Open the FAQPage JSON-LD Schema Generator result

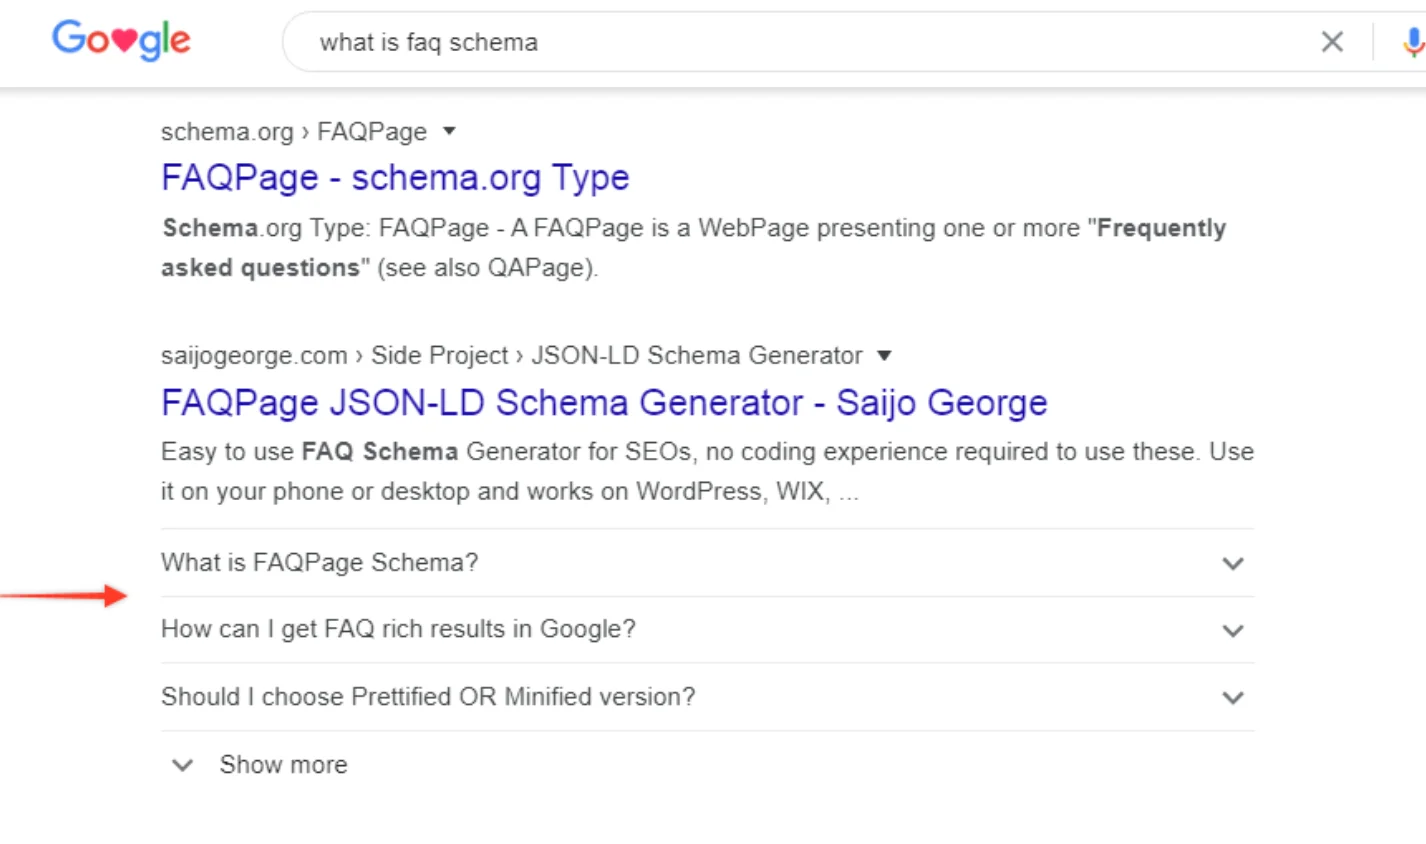pos(603,402)
